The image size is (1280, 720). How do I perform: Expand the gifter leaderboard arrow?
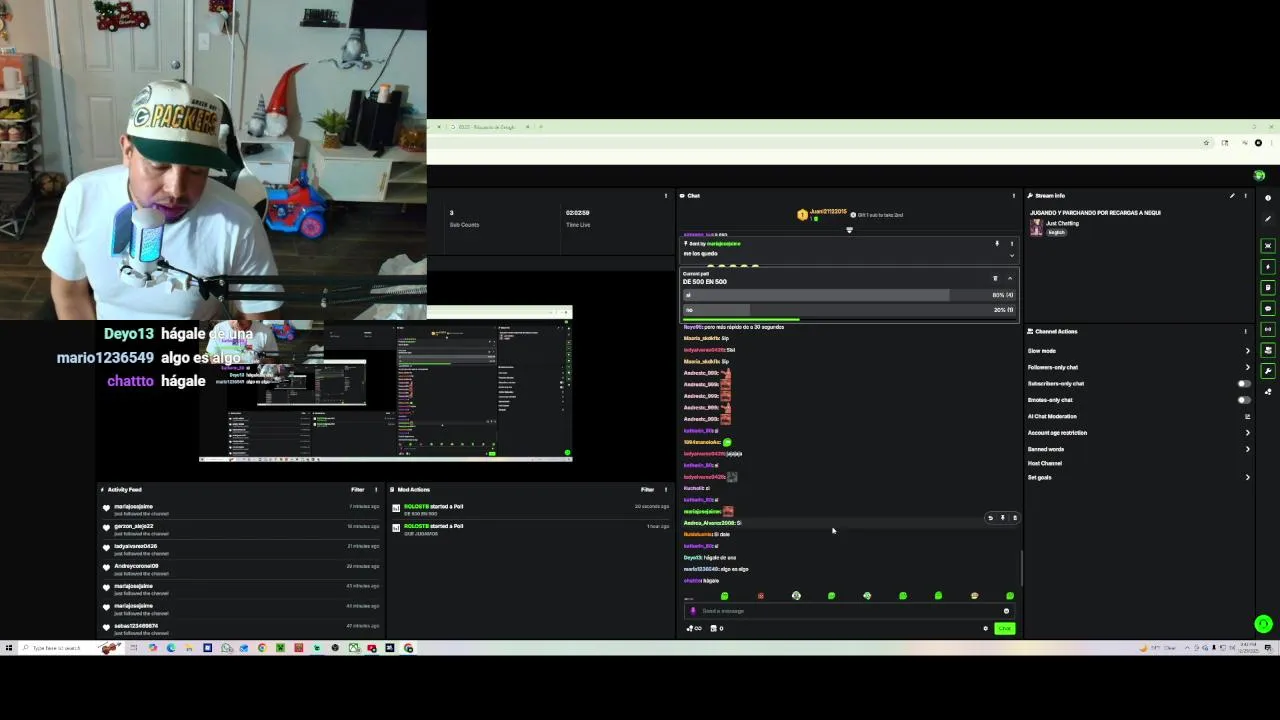tap(849, 230)
